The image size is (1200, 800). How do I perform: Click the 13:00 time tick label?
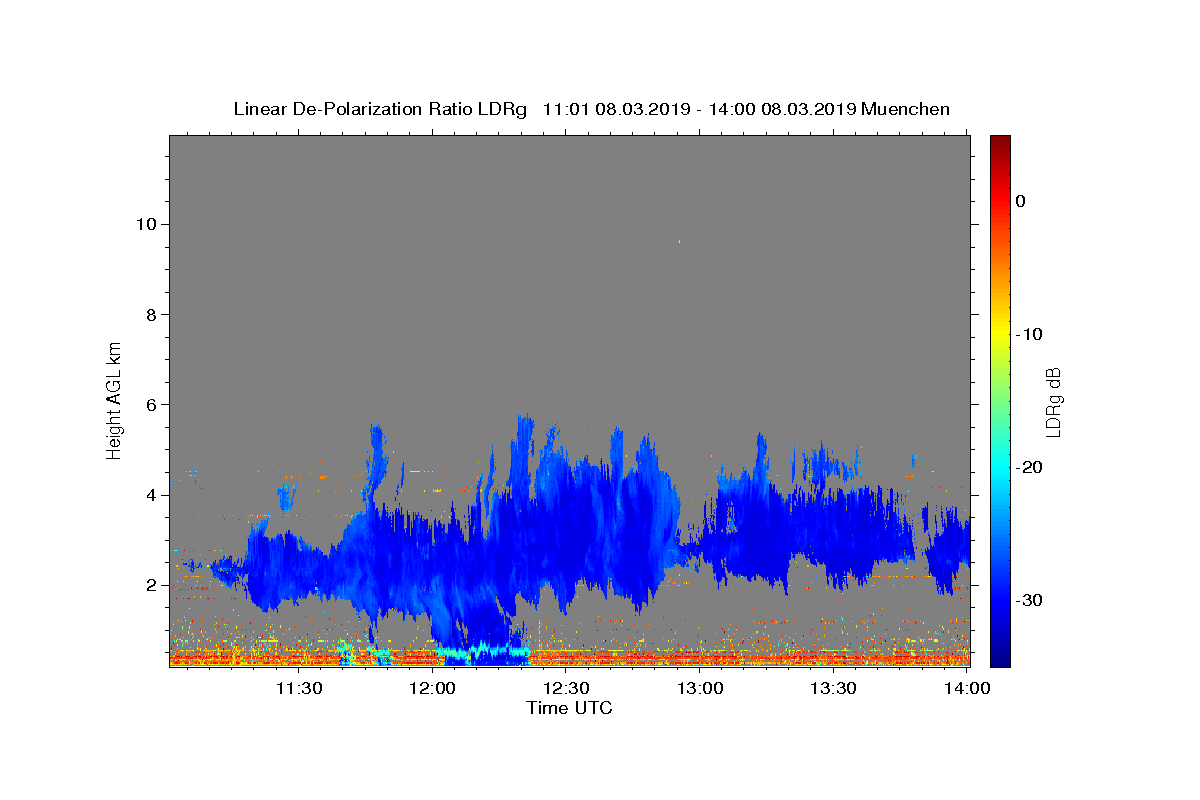[700, 688]
